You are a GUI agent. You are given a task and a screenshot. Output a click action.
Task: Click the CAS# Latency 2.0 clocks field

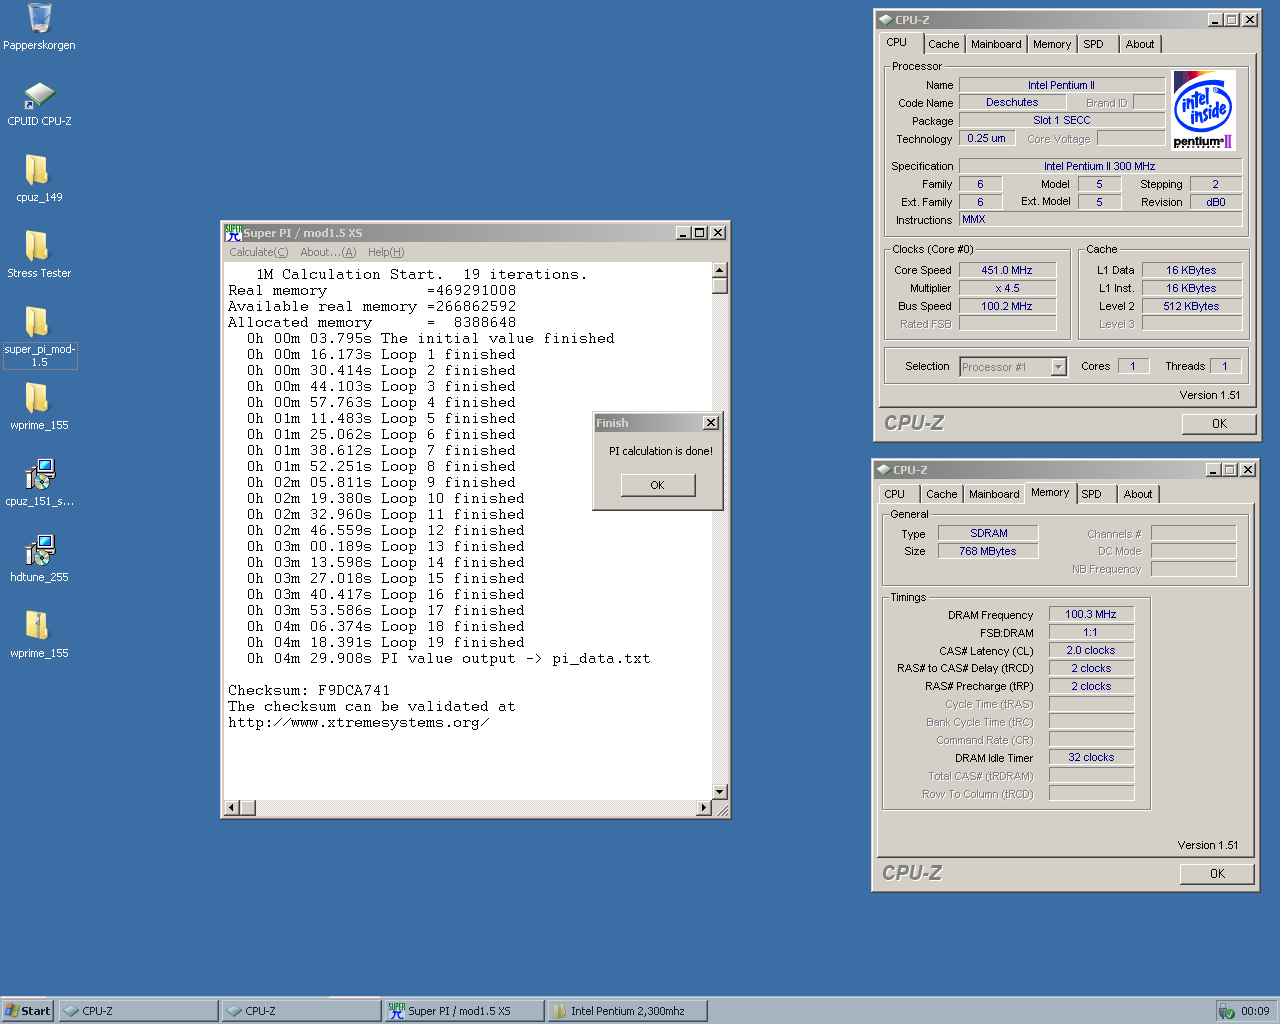[x=1091, y=651]
